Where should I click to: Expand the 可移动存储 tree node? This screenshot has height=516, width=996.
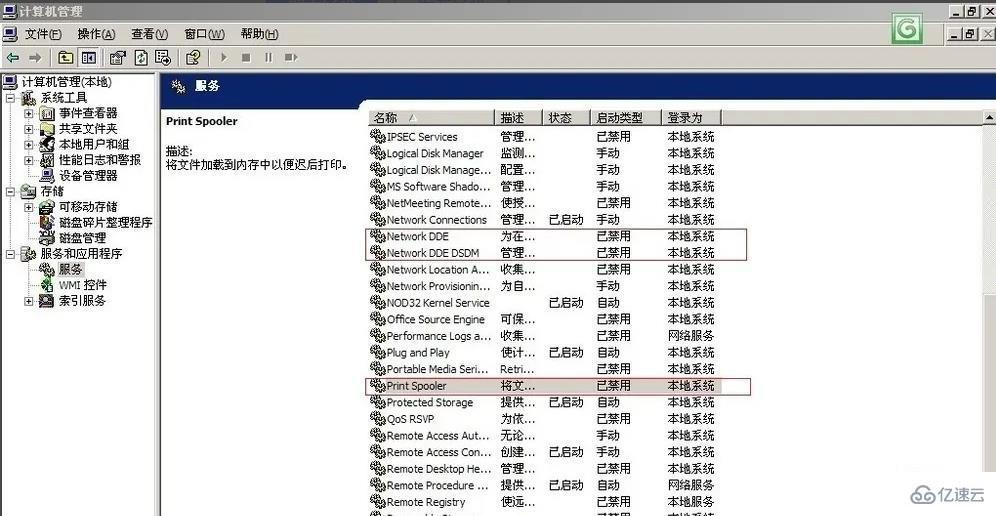(29, 207)
